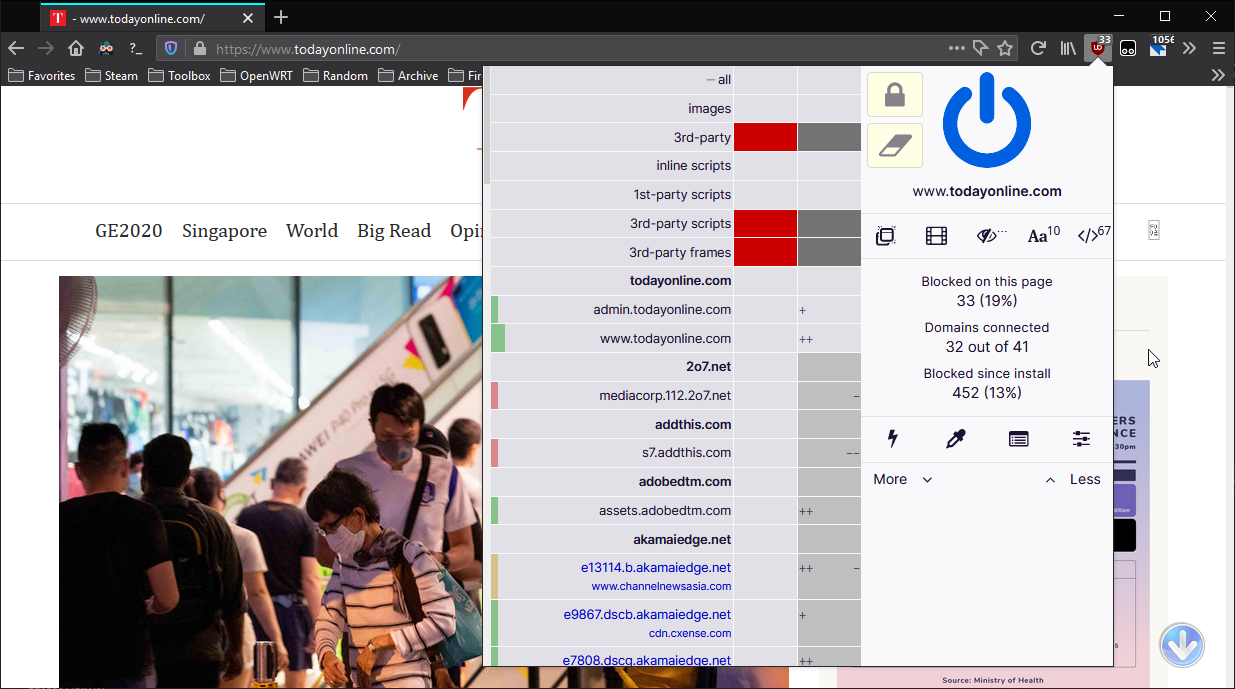Click the uBlock Origin big power button
The image size is (1235, 689).
[x=987, y=120]
